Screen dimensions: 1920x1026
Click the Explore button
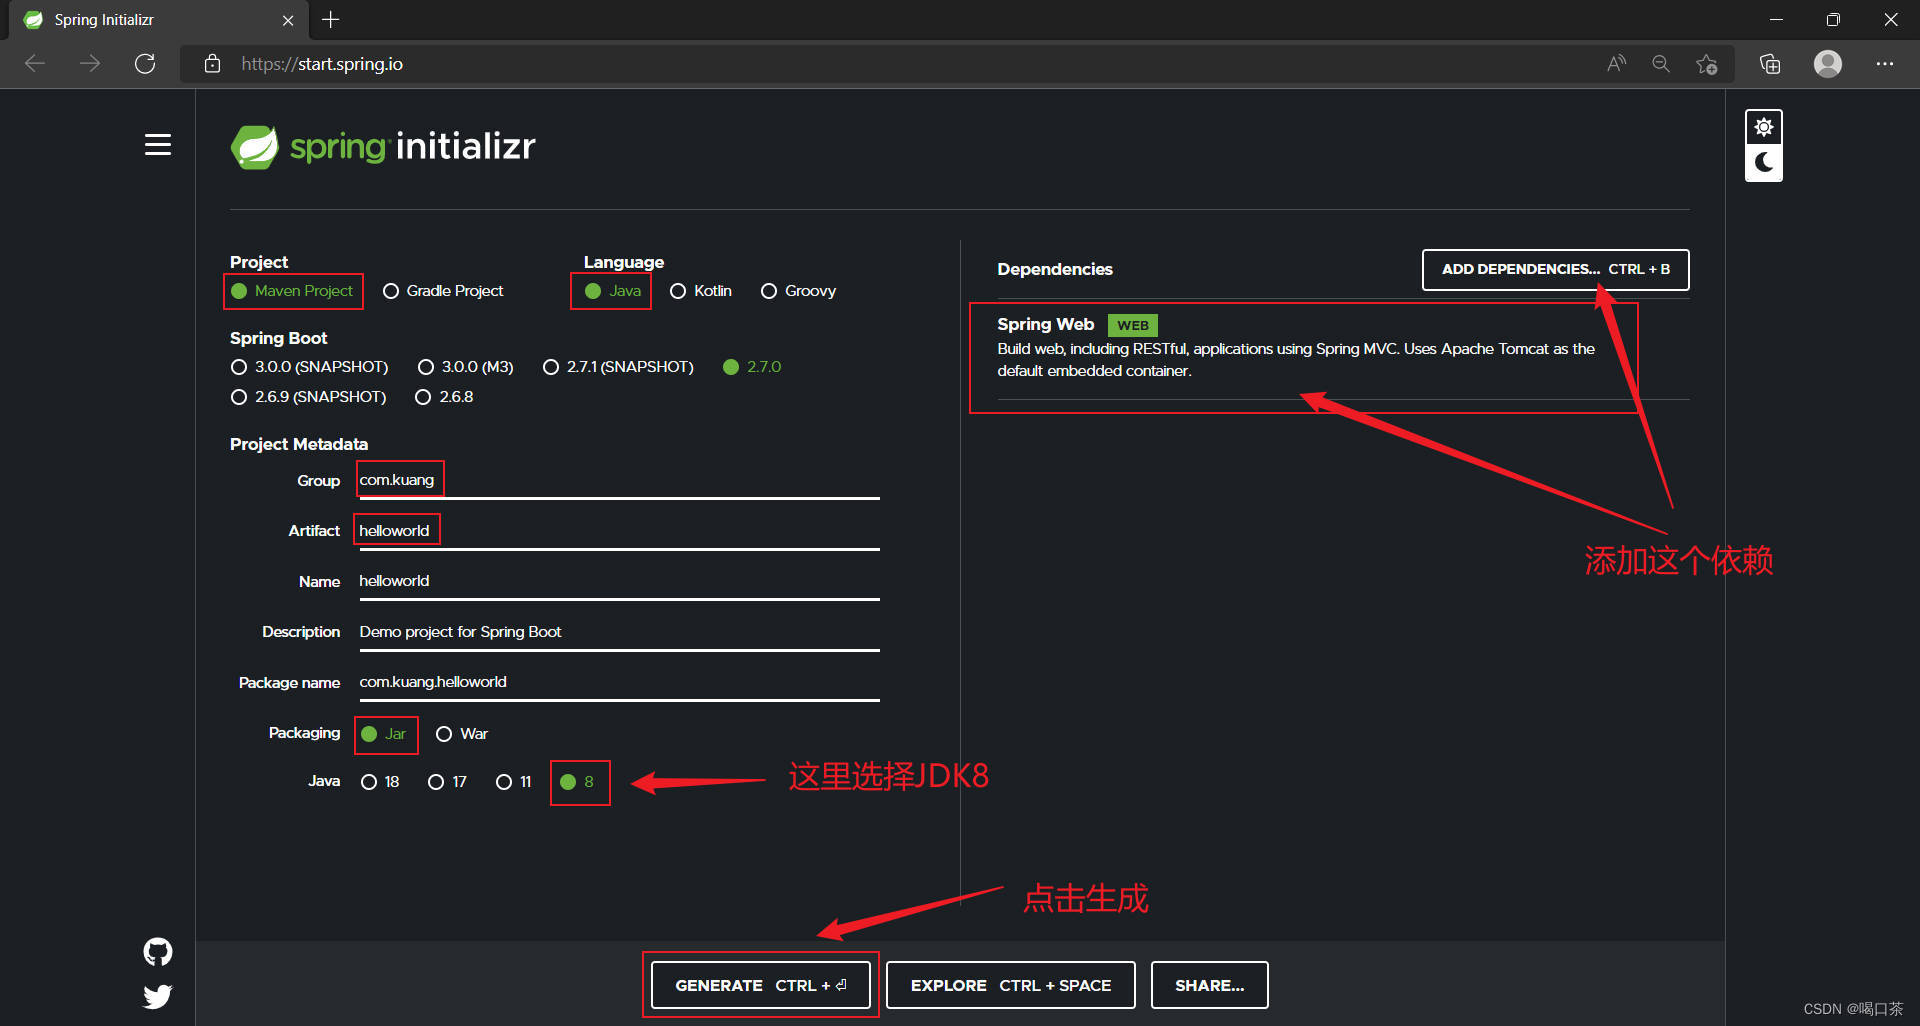[1010, 985]
